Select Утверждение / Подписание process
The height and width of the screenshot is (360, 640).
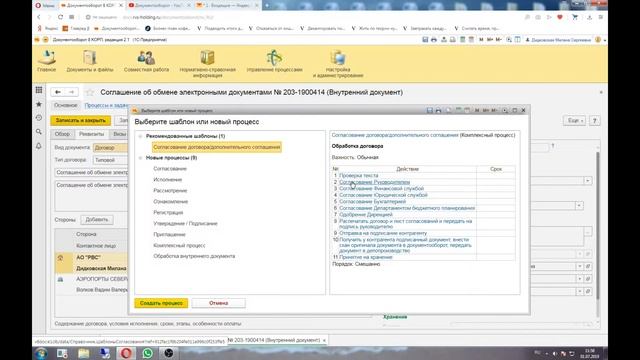click(x=185, y=224)
